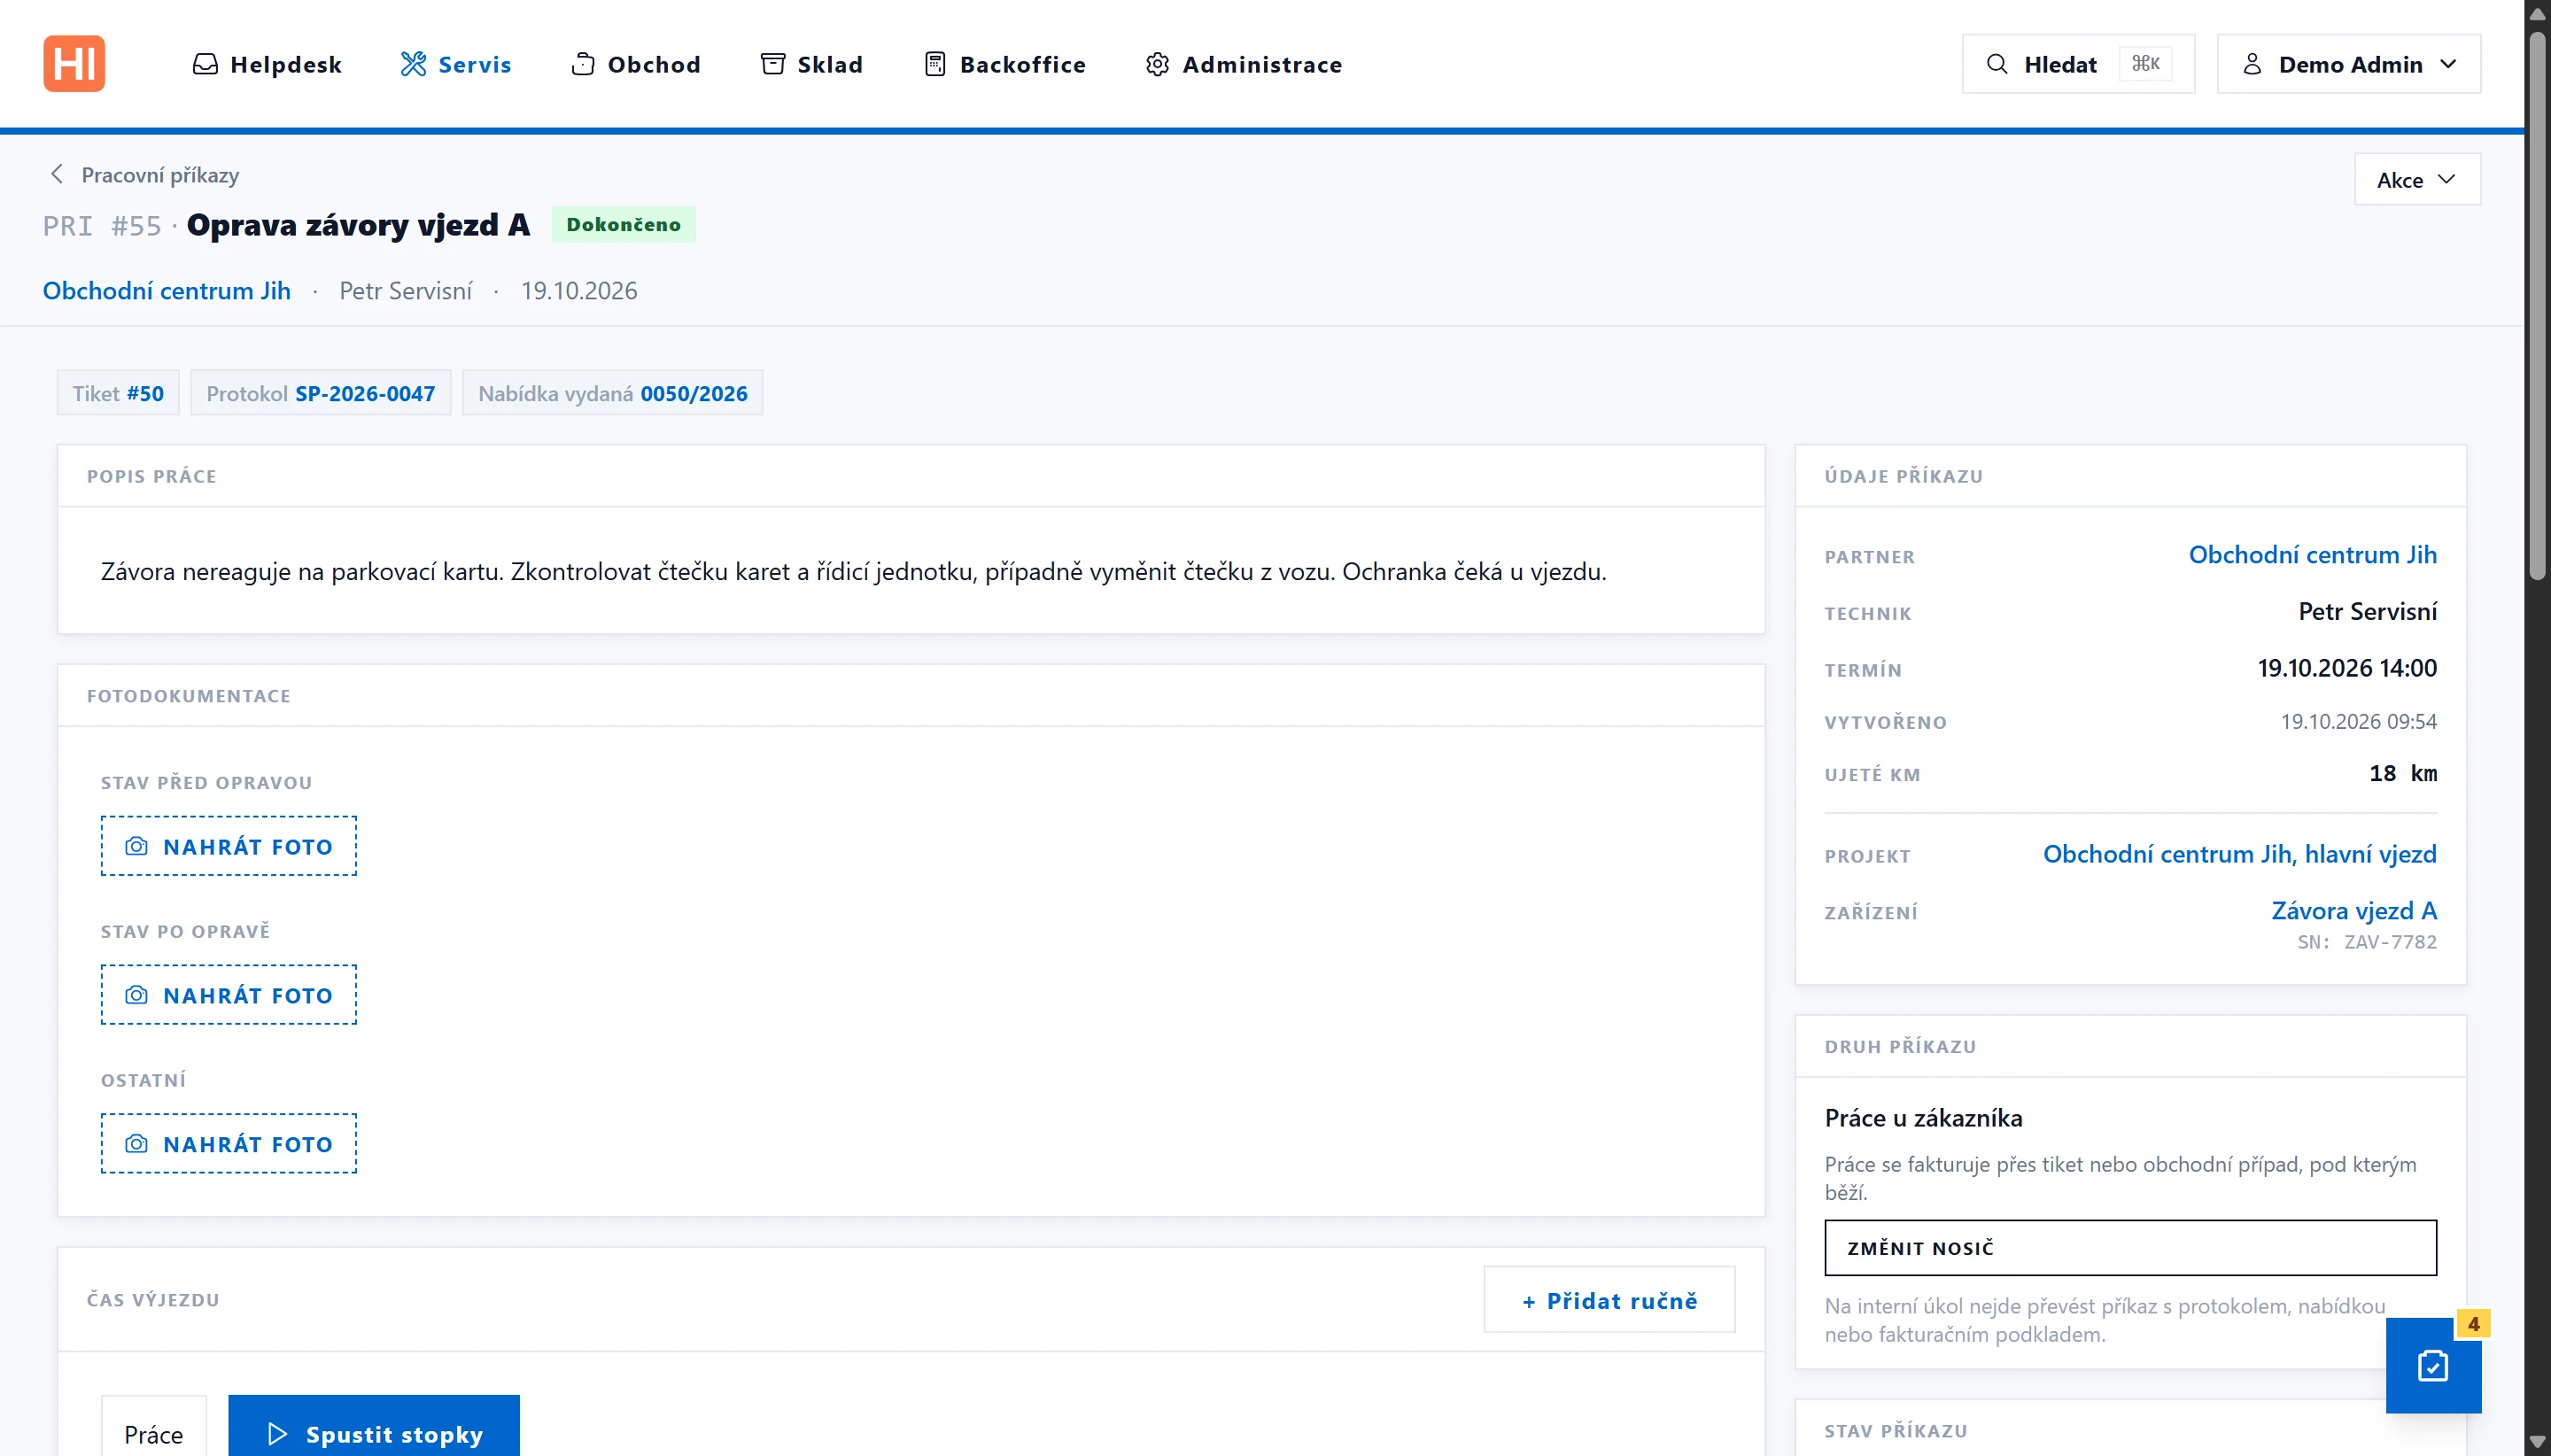
Task: Click the camera icon under Stav po opravě
Action: point(136,995)
